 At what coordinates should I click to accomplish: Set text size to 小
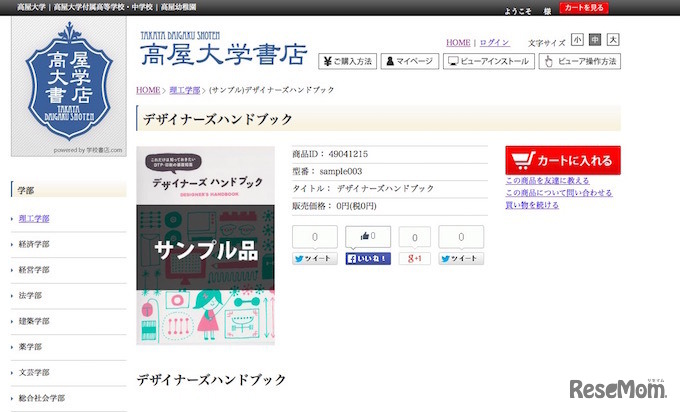click(x=577, y=40)
